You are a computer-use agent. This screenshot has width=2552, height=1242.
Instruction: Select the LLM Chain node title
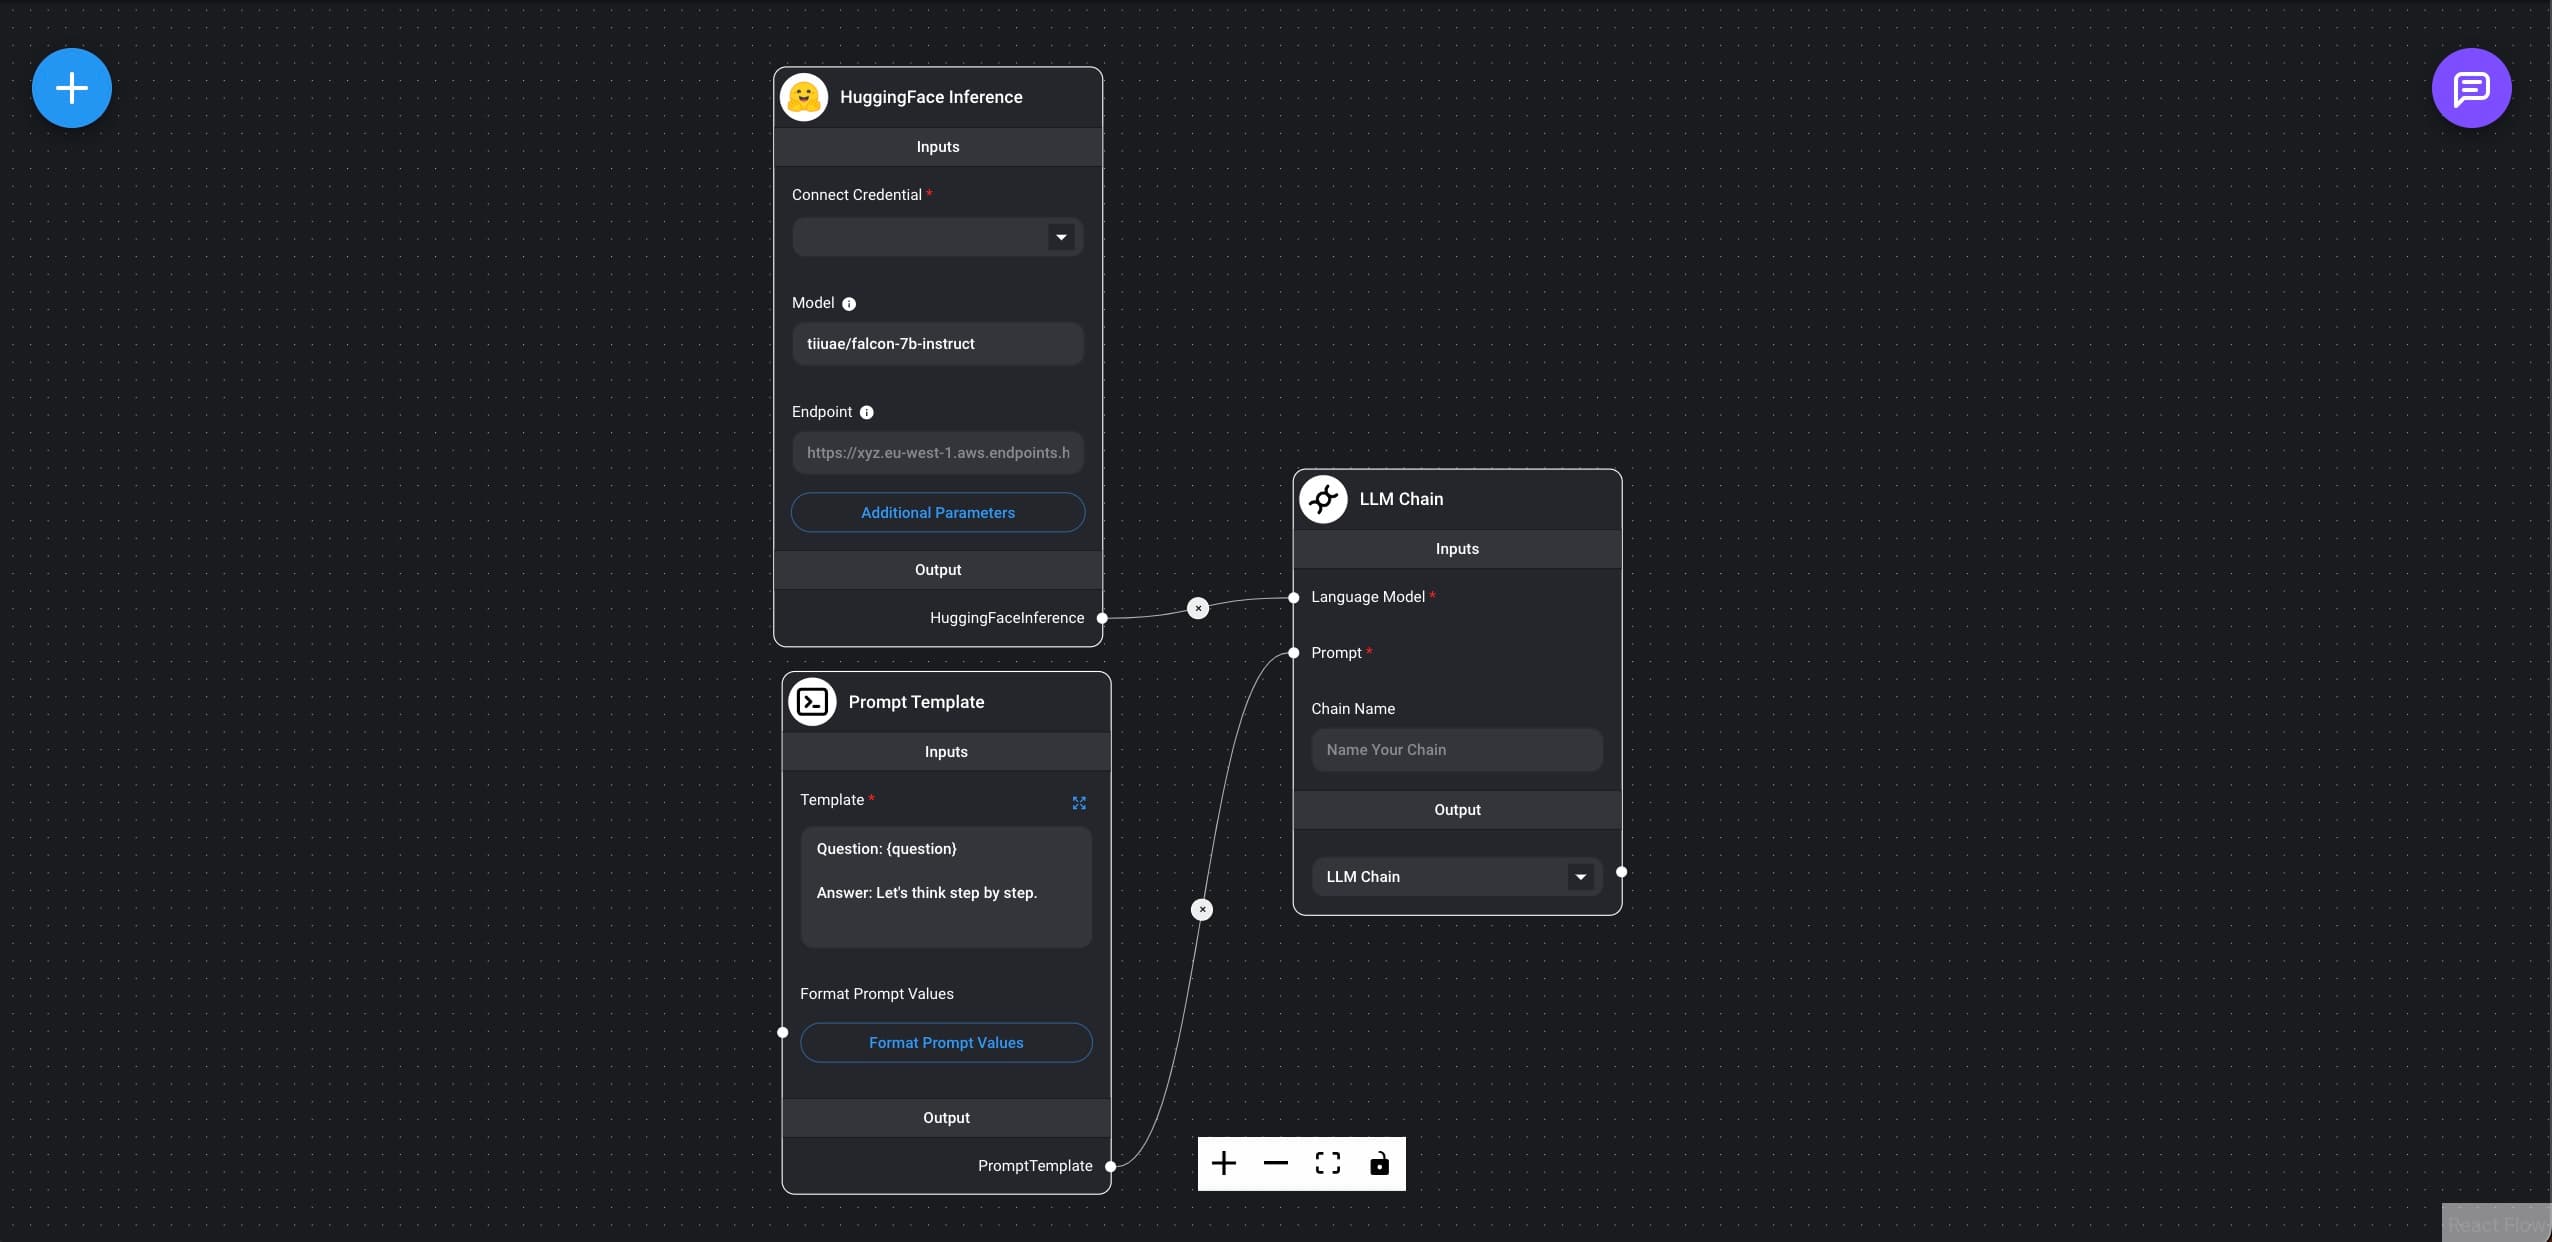(1401, 499)
